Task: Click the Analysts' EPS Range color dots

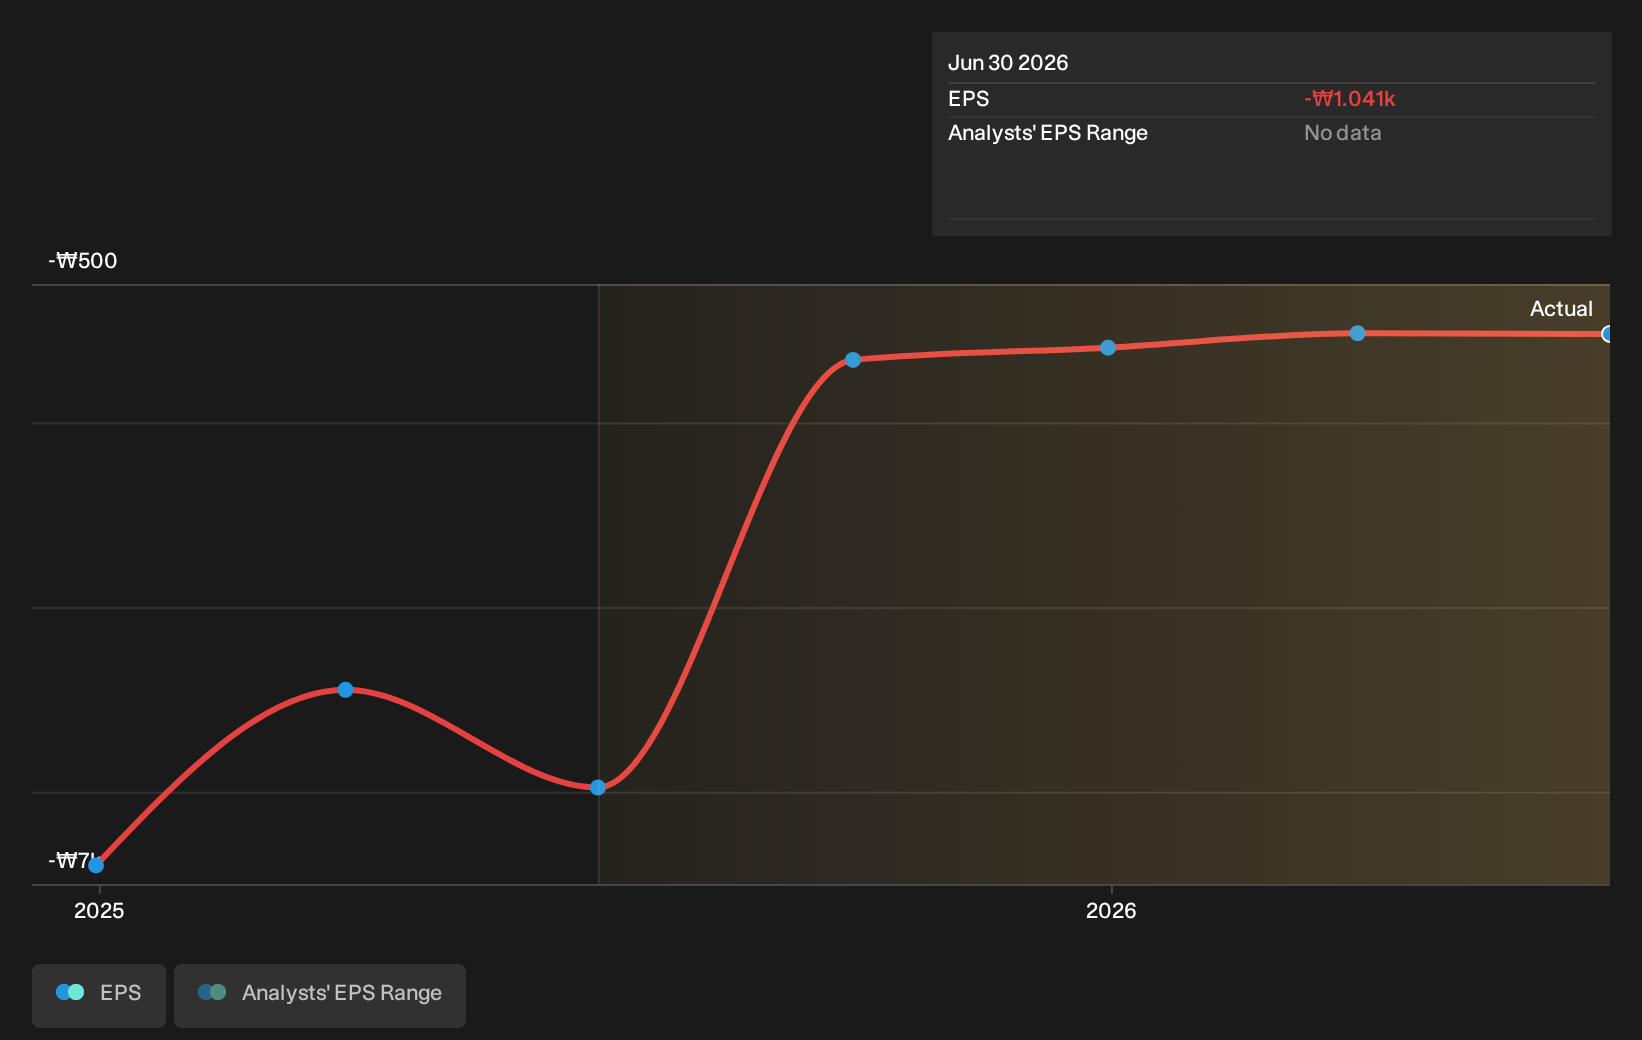Action: (212, 992)
